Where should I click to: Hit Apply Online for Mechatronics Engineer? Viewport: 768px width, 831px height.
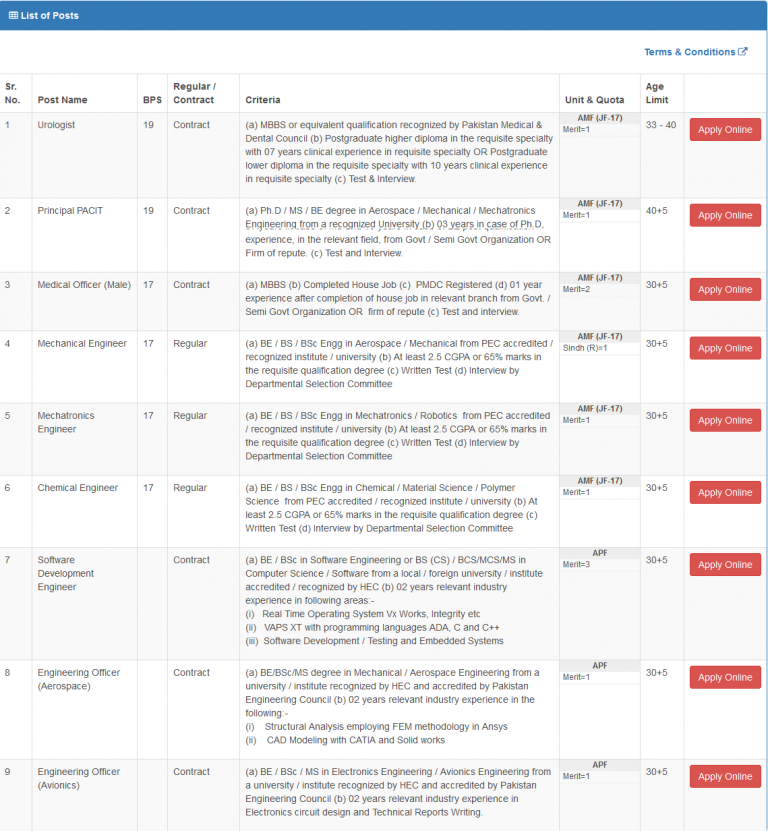click(x=725, y=421)
